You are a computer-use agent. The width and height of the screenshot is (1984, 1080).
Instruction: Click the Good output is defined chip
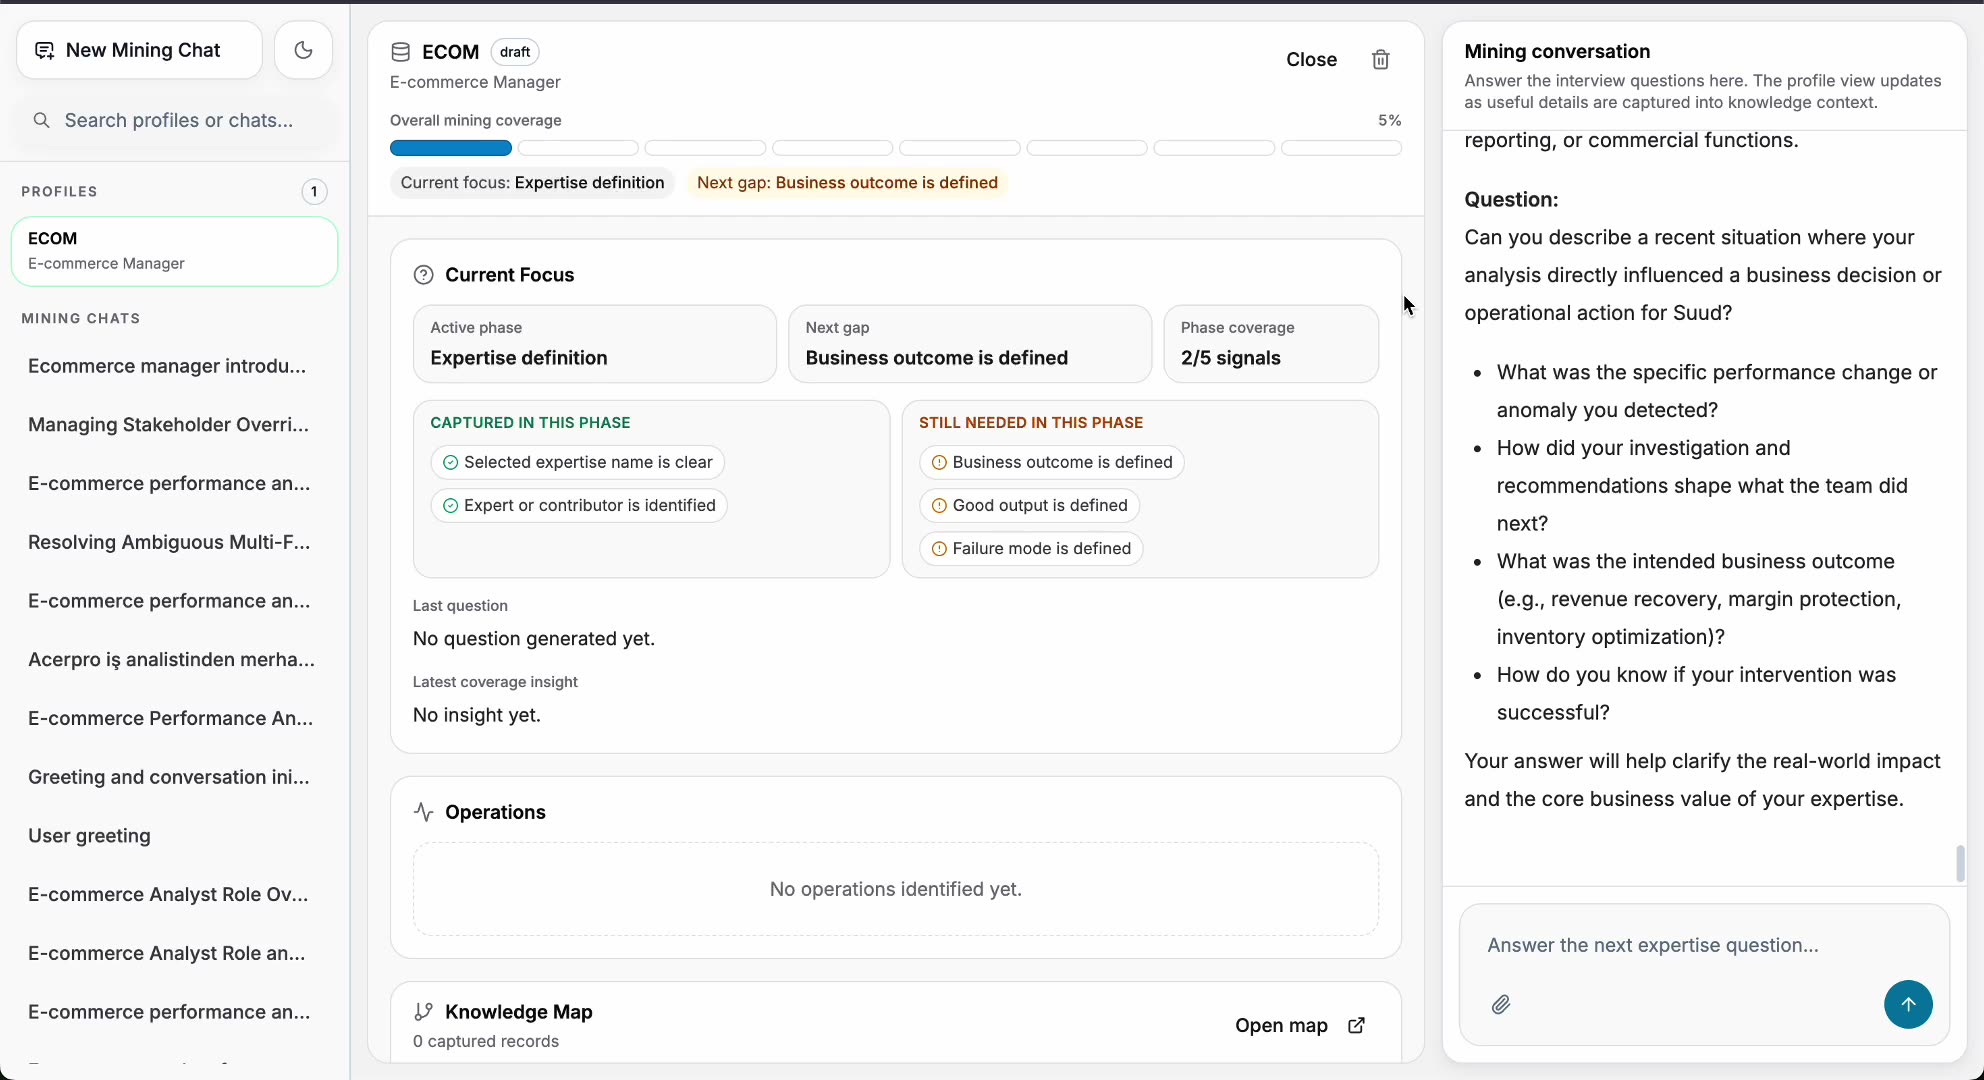[1030, 505]
